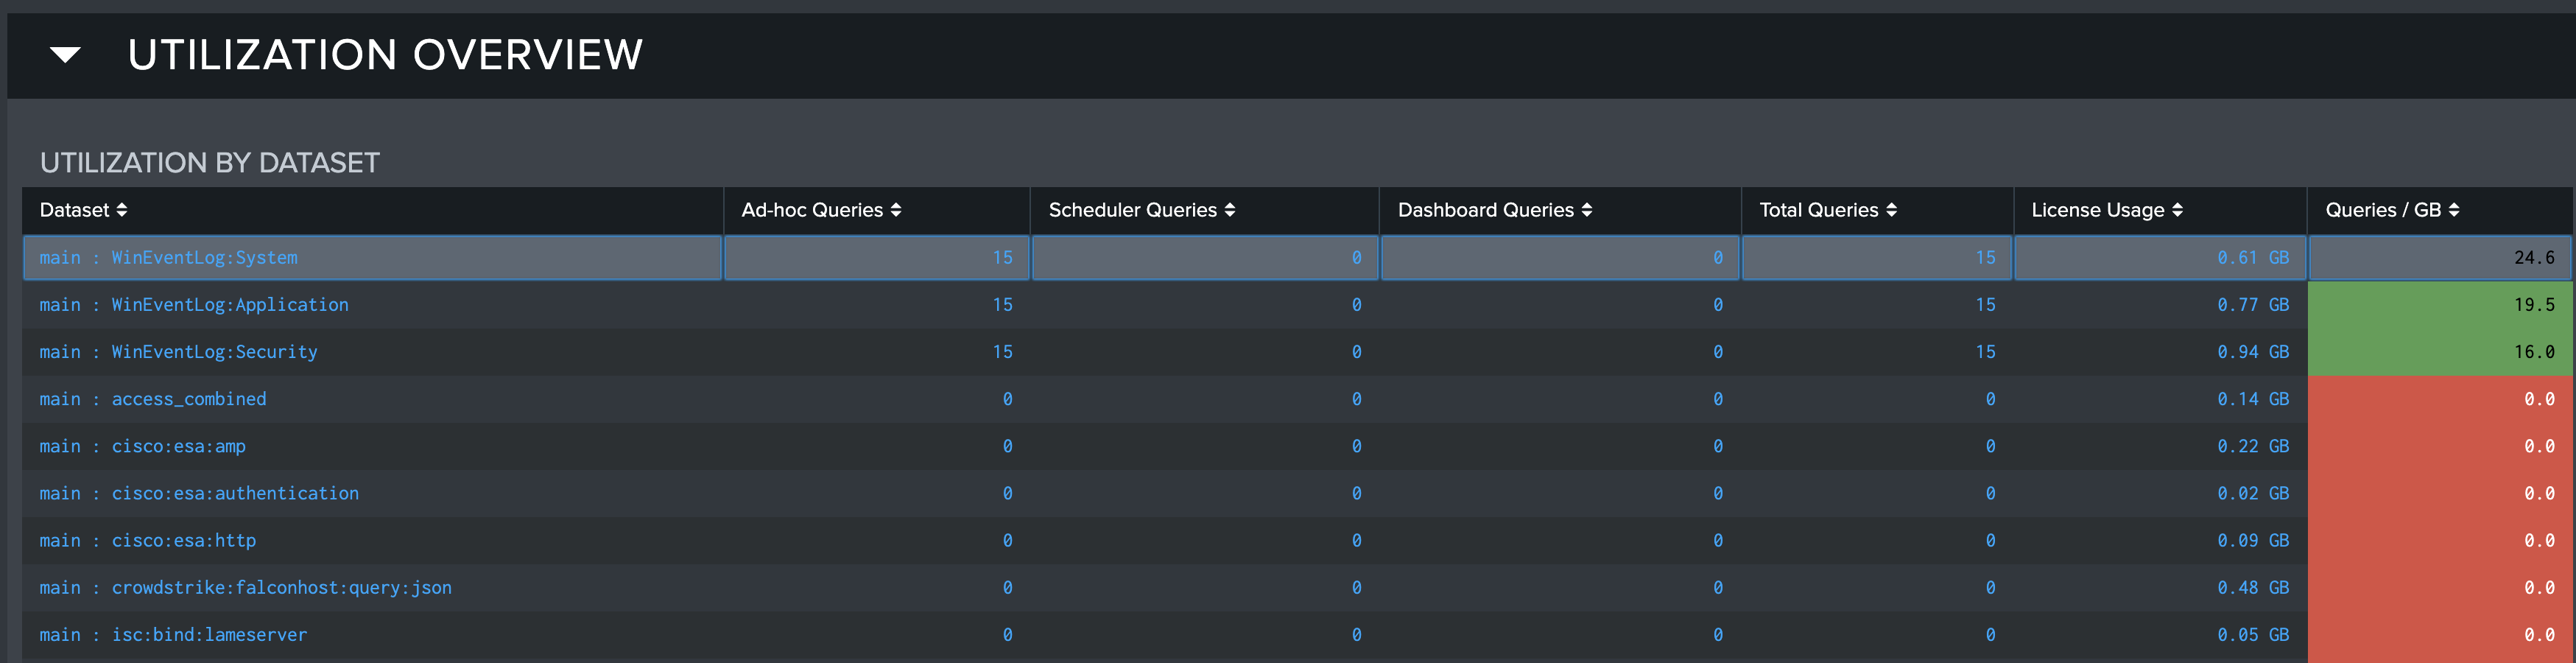Click the crowdstrike:falconhost:query:json dataset name
The width and height of the screenshot is (2576, 663).
point(245,587)
